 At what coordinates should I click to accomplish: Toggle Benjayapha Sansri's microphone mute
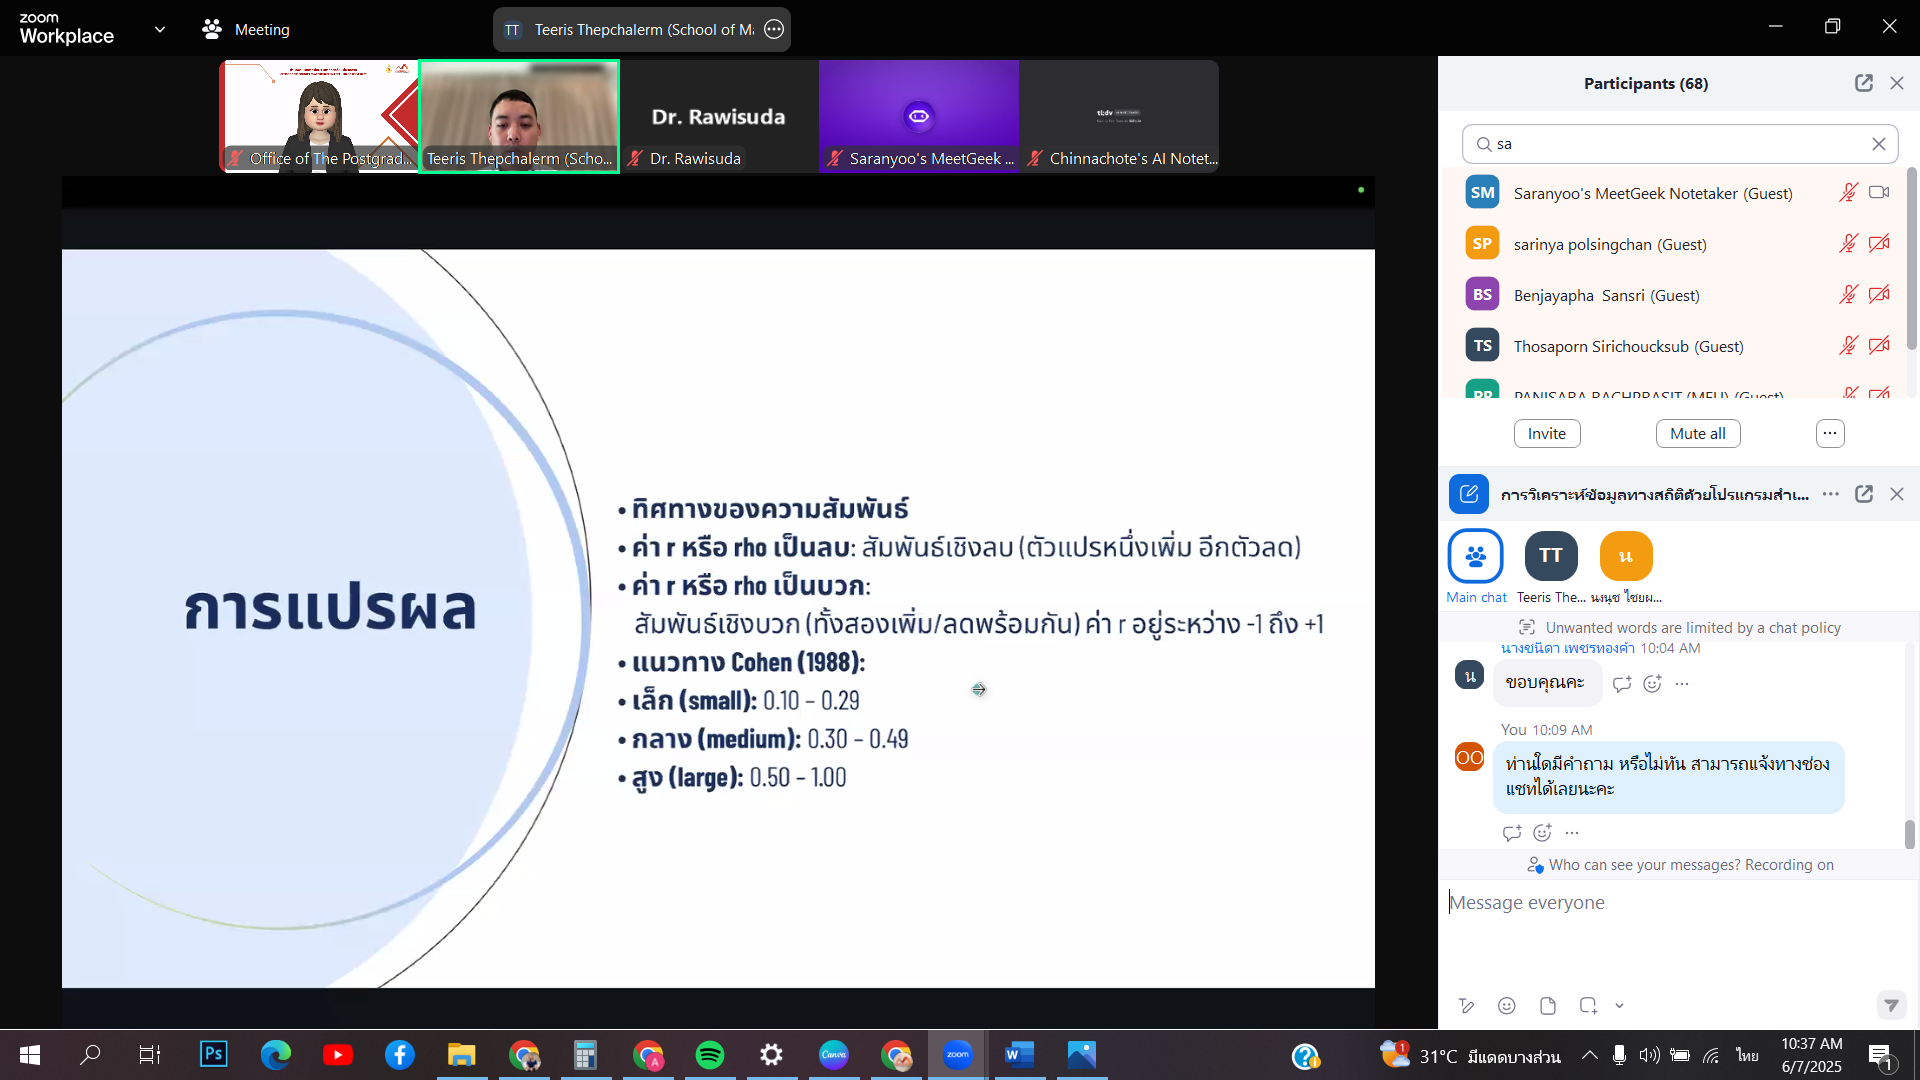(1848, 295)
